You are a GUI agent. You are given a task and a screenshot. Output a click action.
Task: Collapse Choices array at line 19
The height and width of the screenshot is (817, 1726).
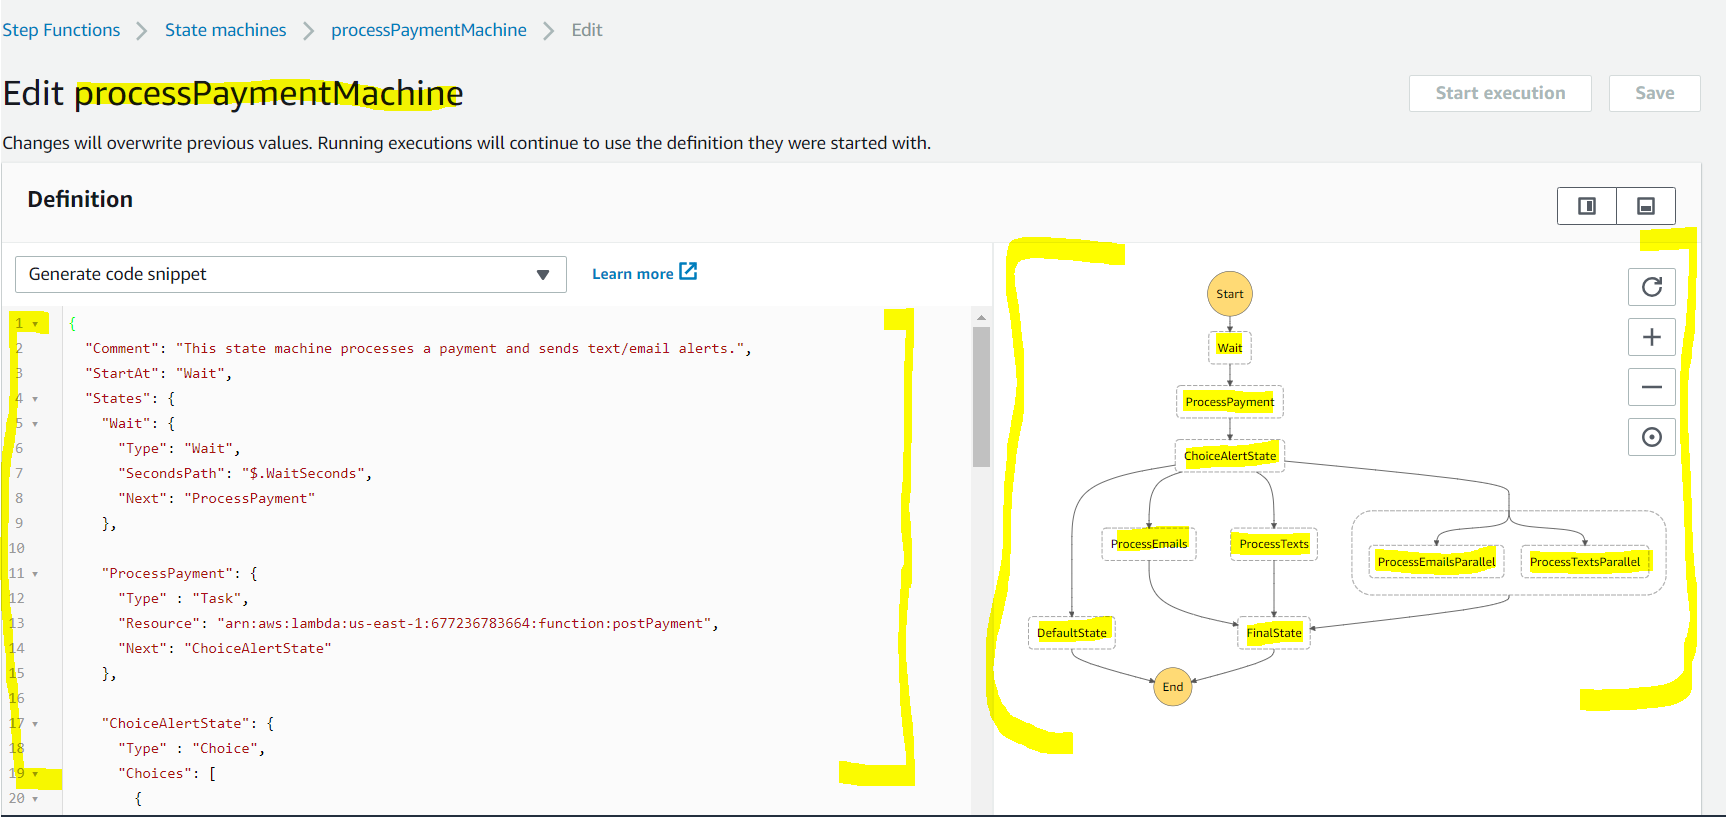[35, 774]
